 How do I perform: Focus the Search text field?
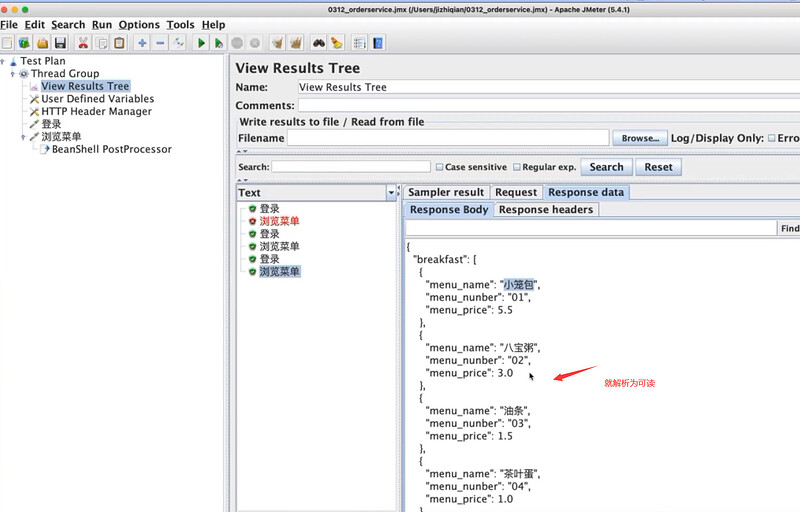tap(351, 167)
